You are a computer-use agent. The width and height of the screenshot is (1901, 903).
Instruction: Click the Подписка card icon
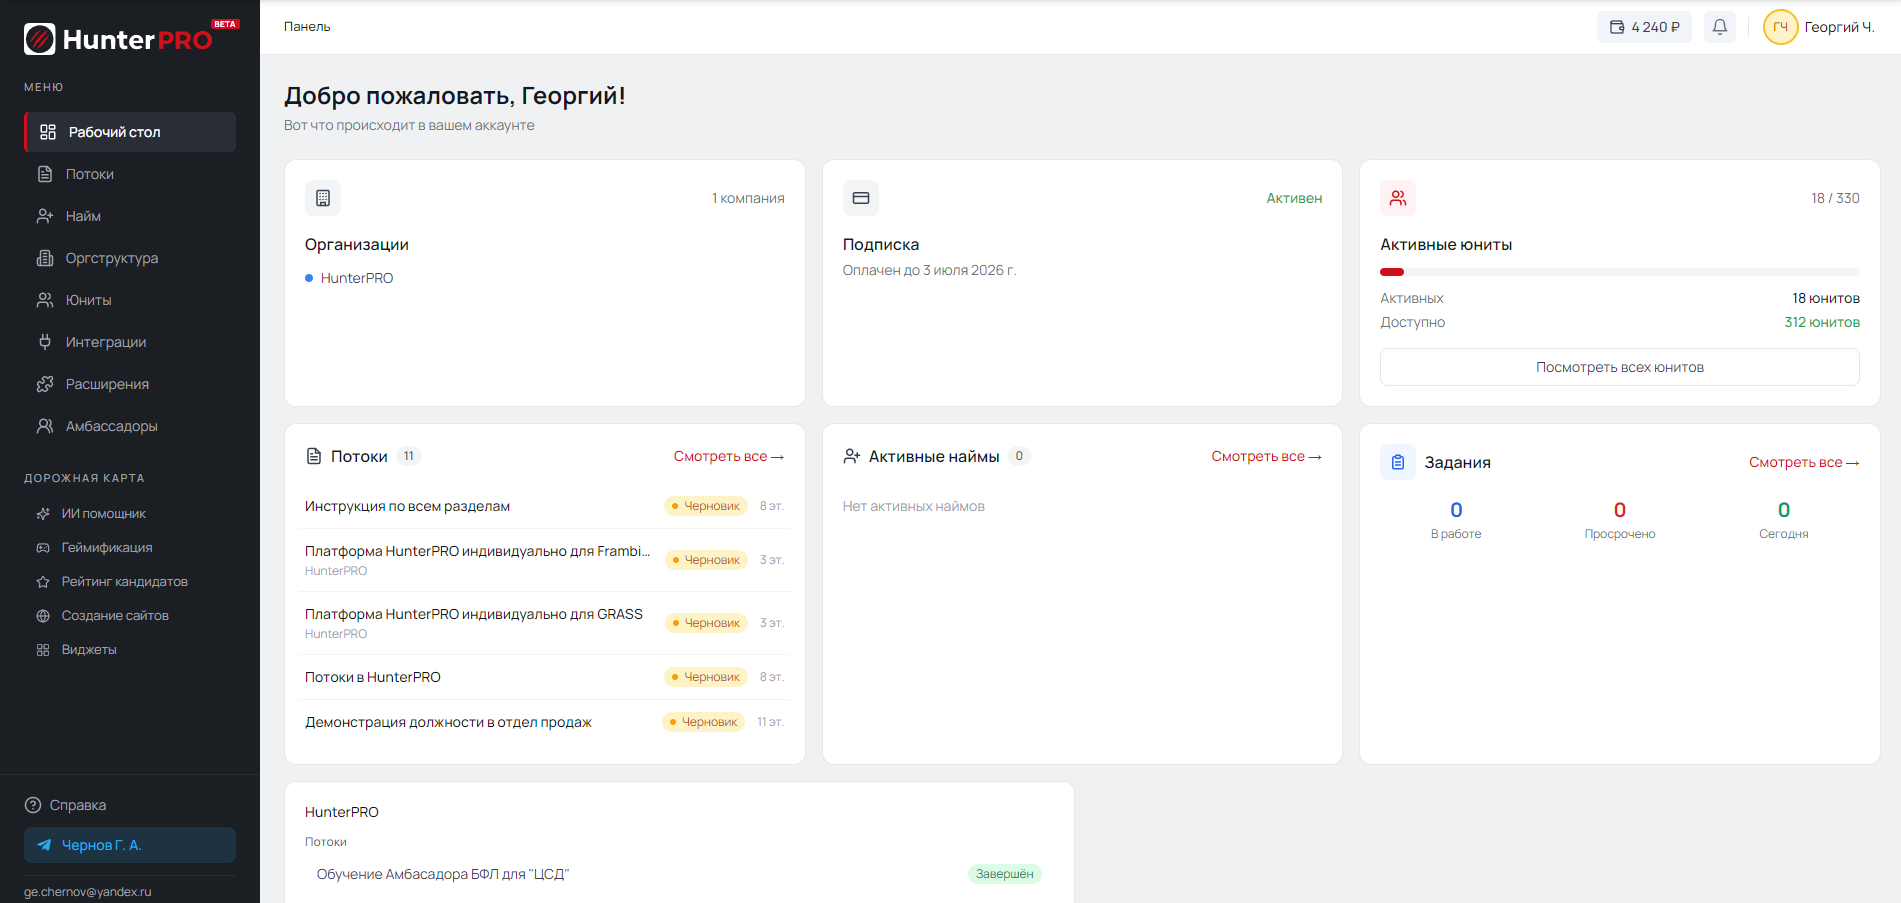click(861, 198)
